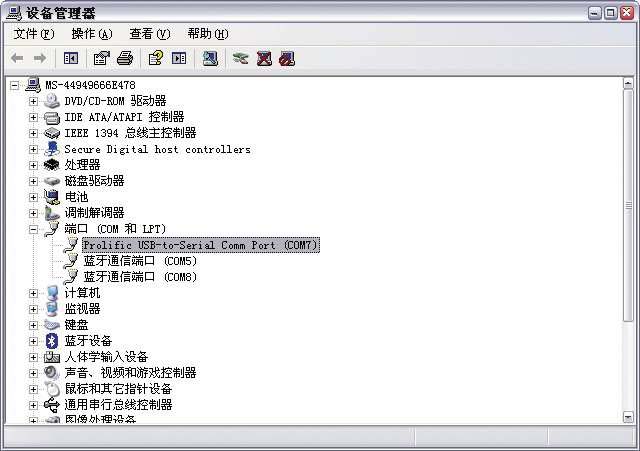Collapse the MS-44949666E478 root node
This screenshot has height=451, width=640.
(15, 85)
